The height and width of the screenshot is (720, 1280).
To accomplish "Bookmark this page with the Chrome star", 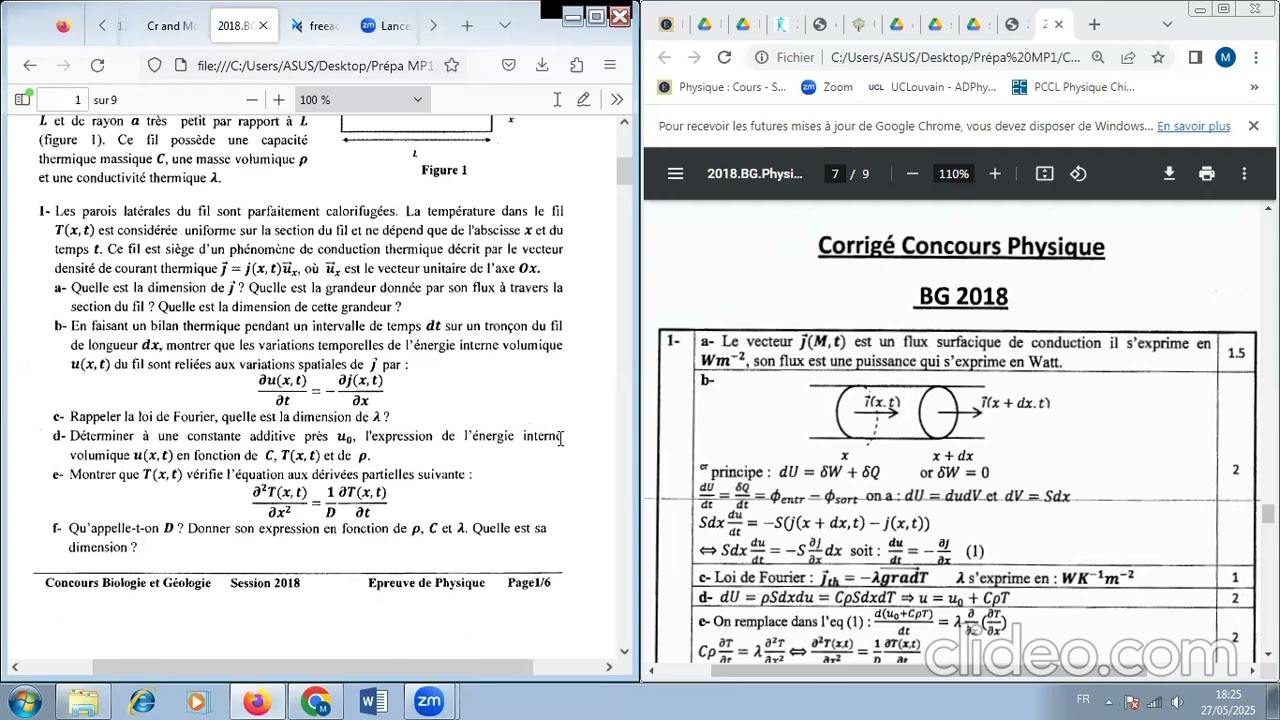I will tap(1158, 57).
